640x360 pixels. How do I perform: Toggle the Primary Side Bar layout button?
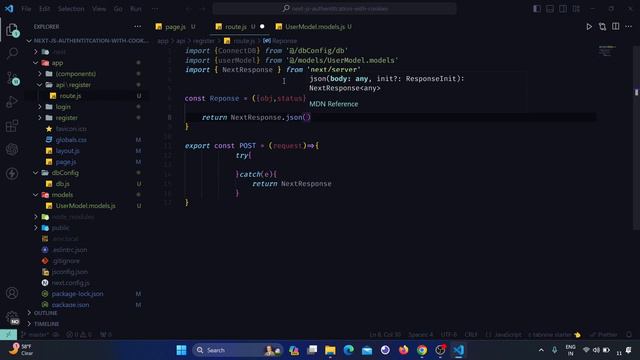point(537,9)
